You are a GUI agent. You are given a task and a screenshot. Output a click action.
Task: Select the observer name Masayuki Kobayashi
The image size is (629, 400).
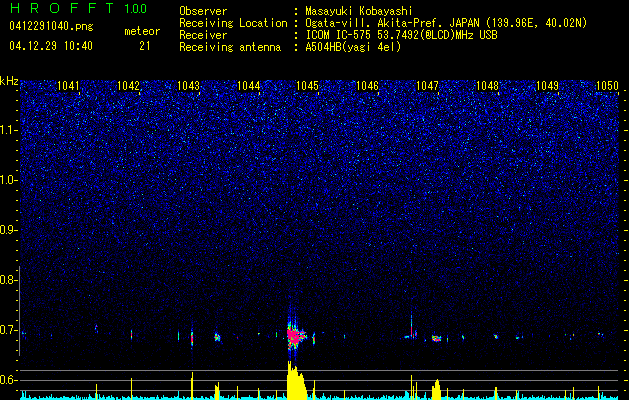[x=358, y=11]
